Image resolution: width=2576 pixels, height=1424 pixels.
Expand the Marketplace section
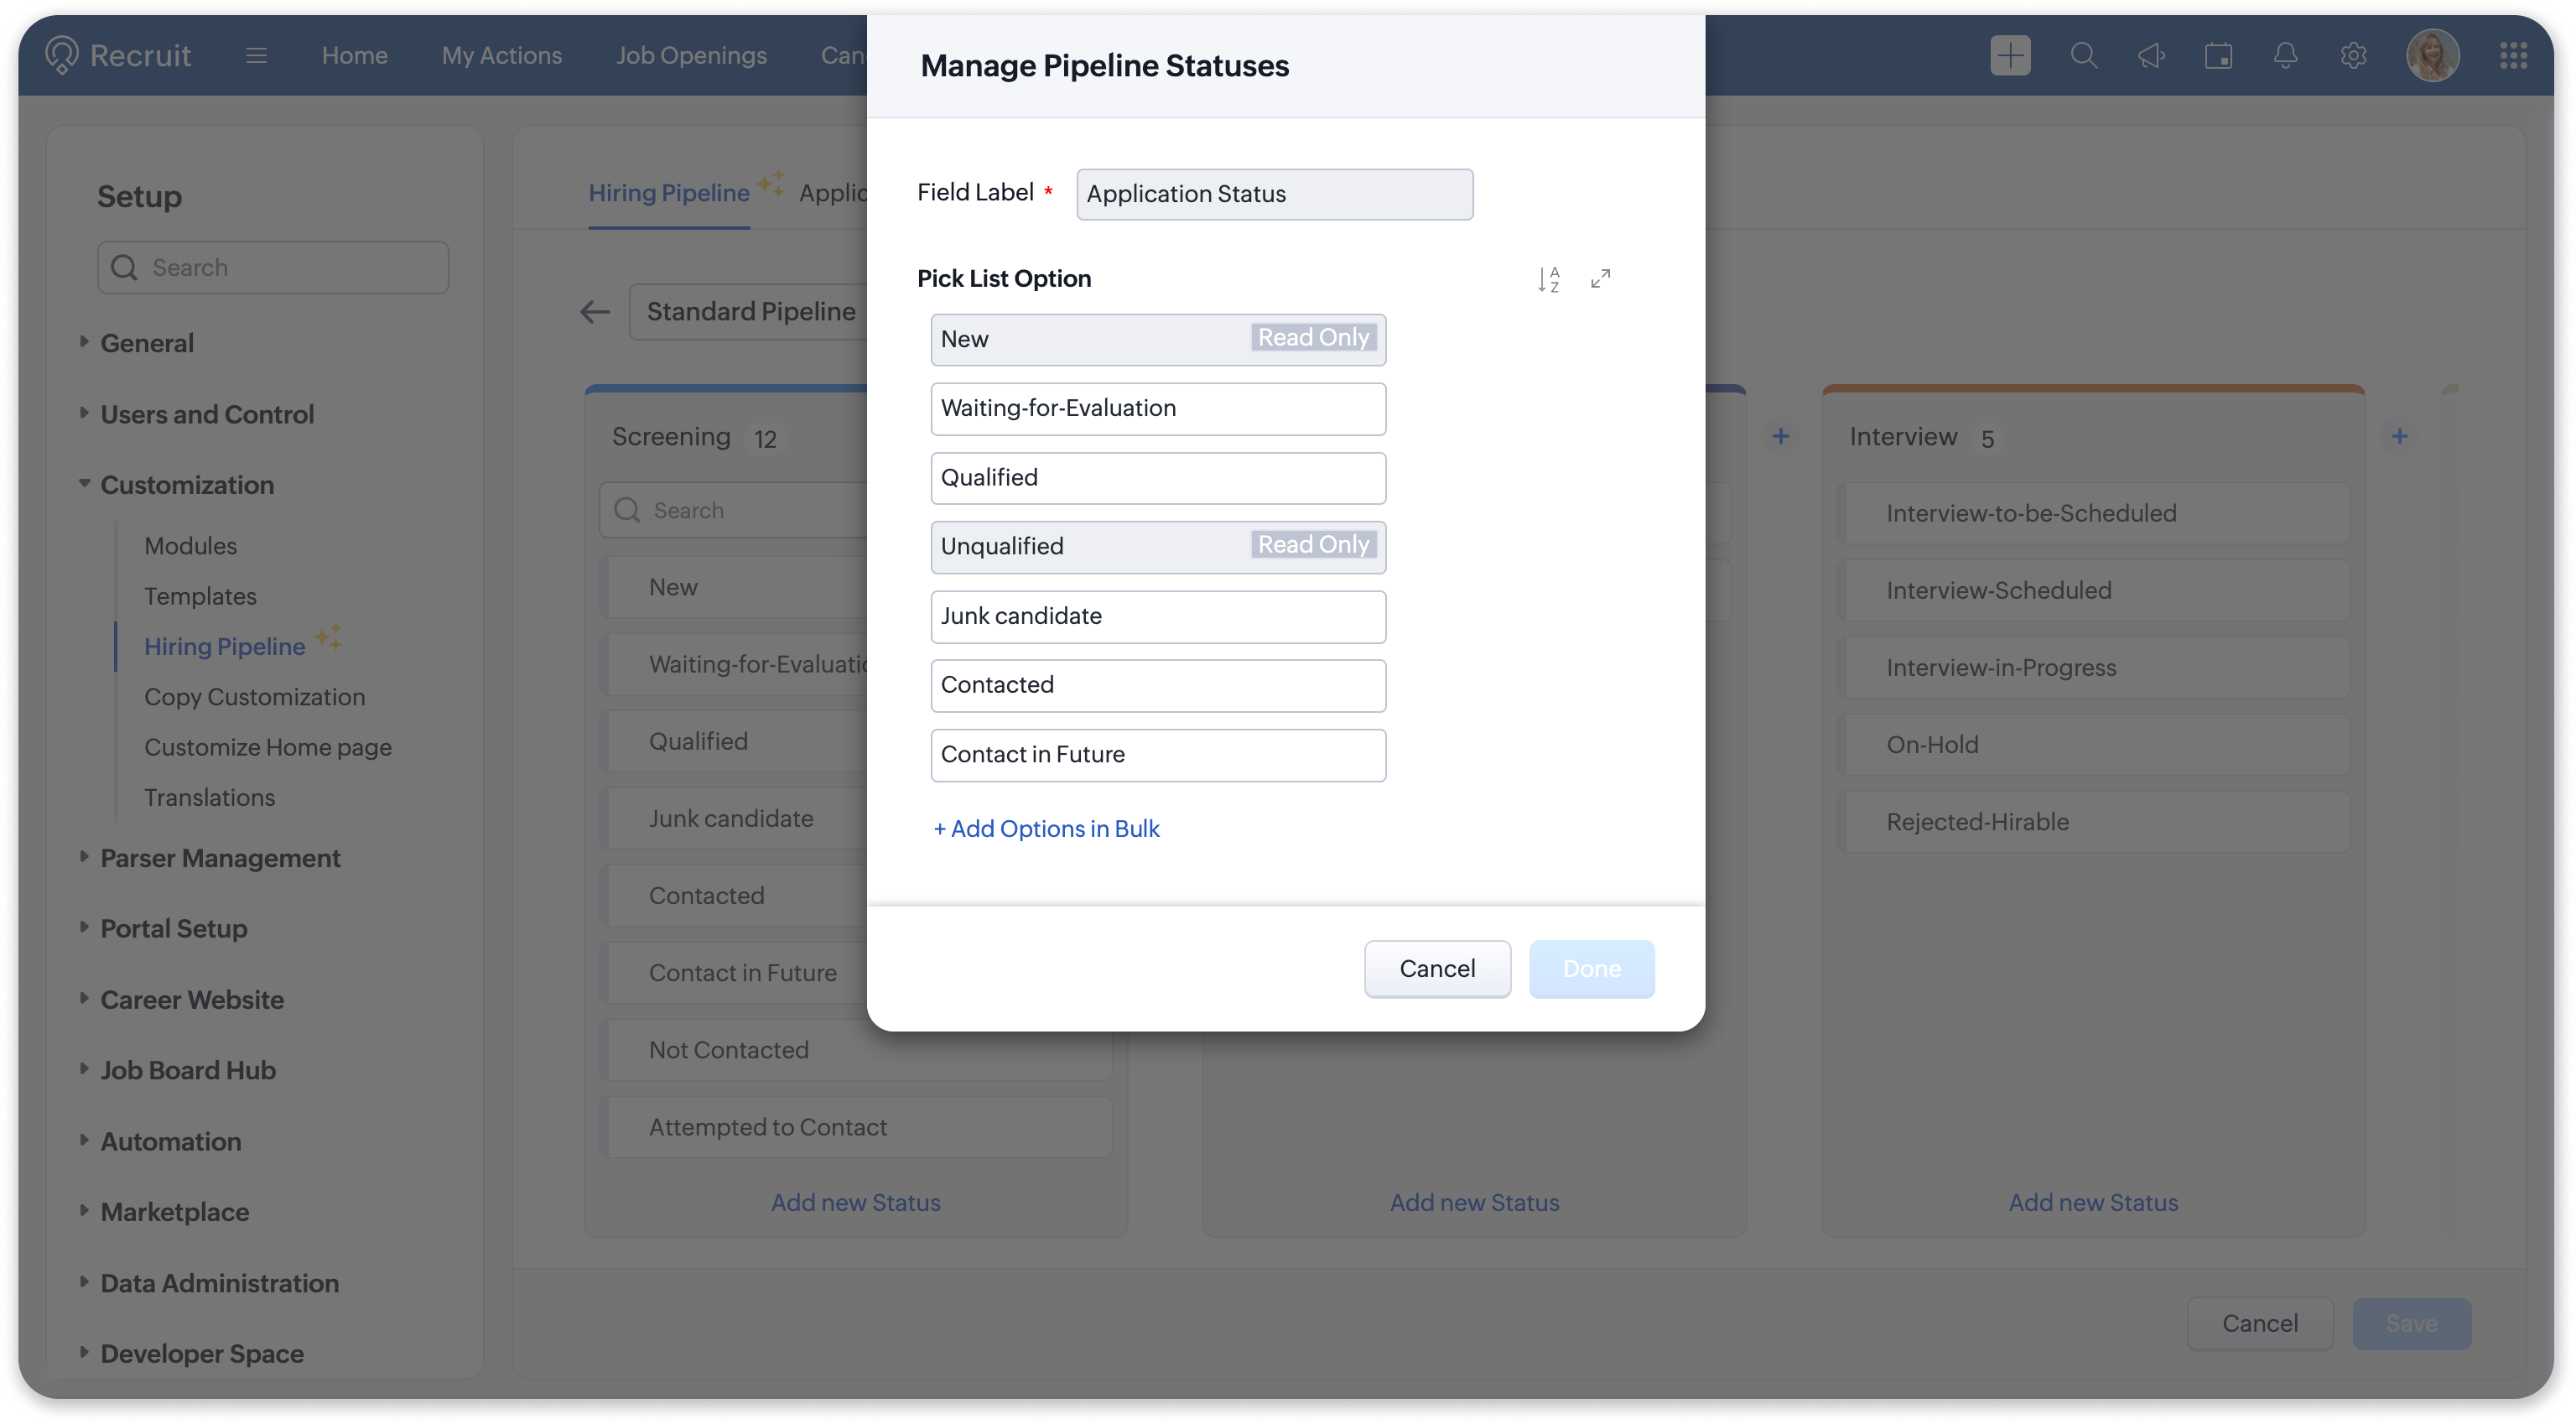coord(84,1210)
